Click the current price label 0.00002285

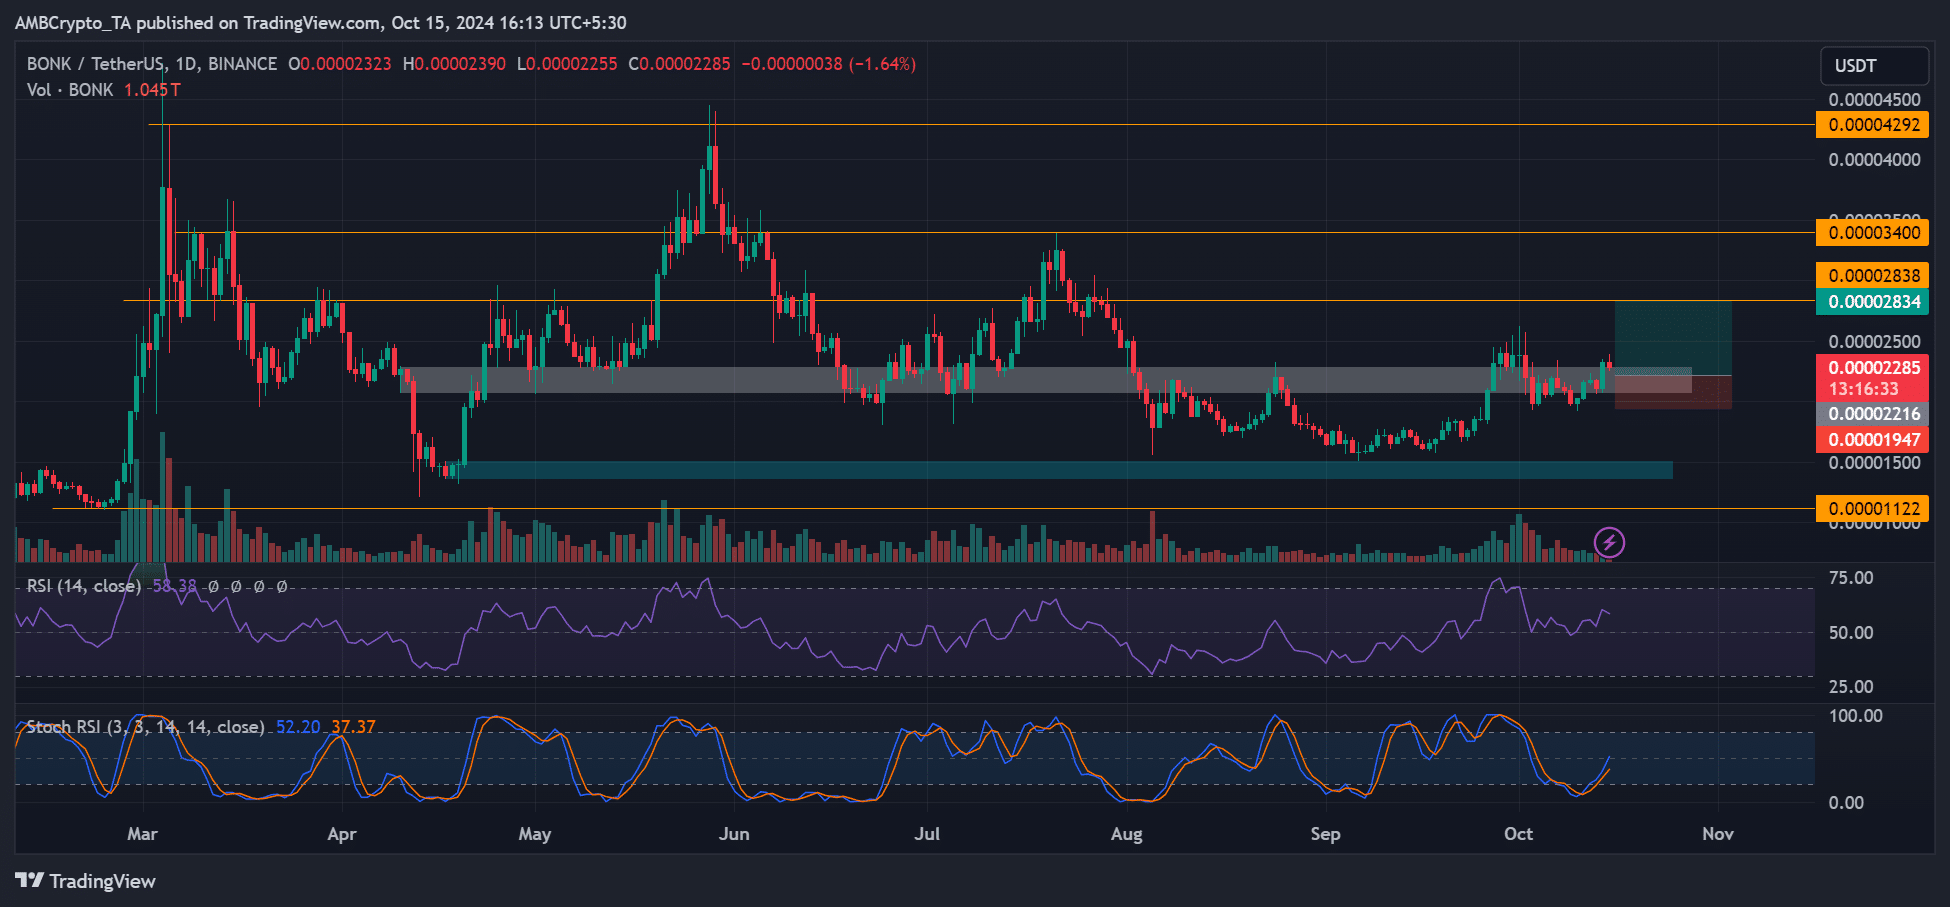click(x=1872, y=368)
